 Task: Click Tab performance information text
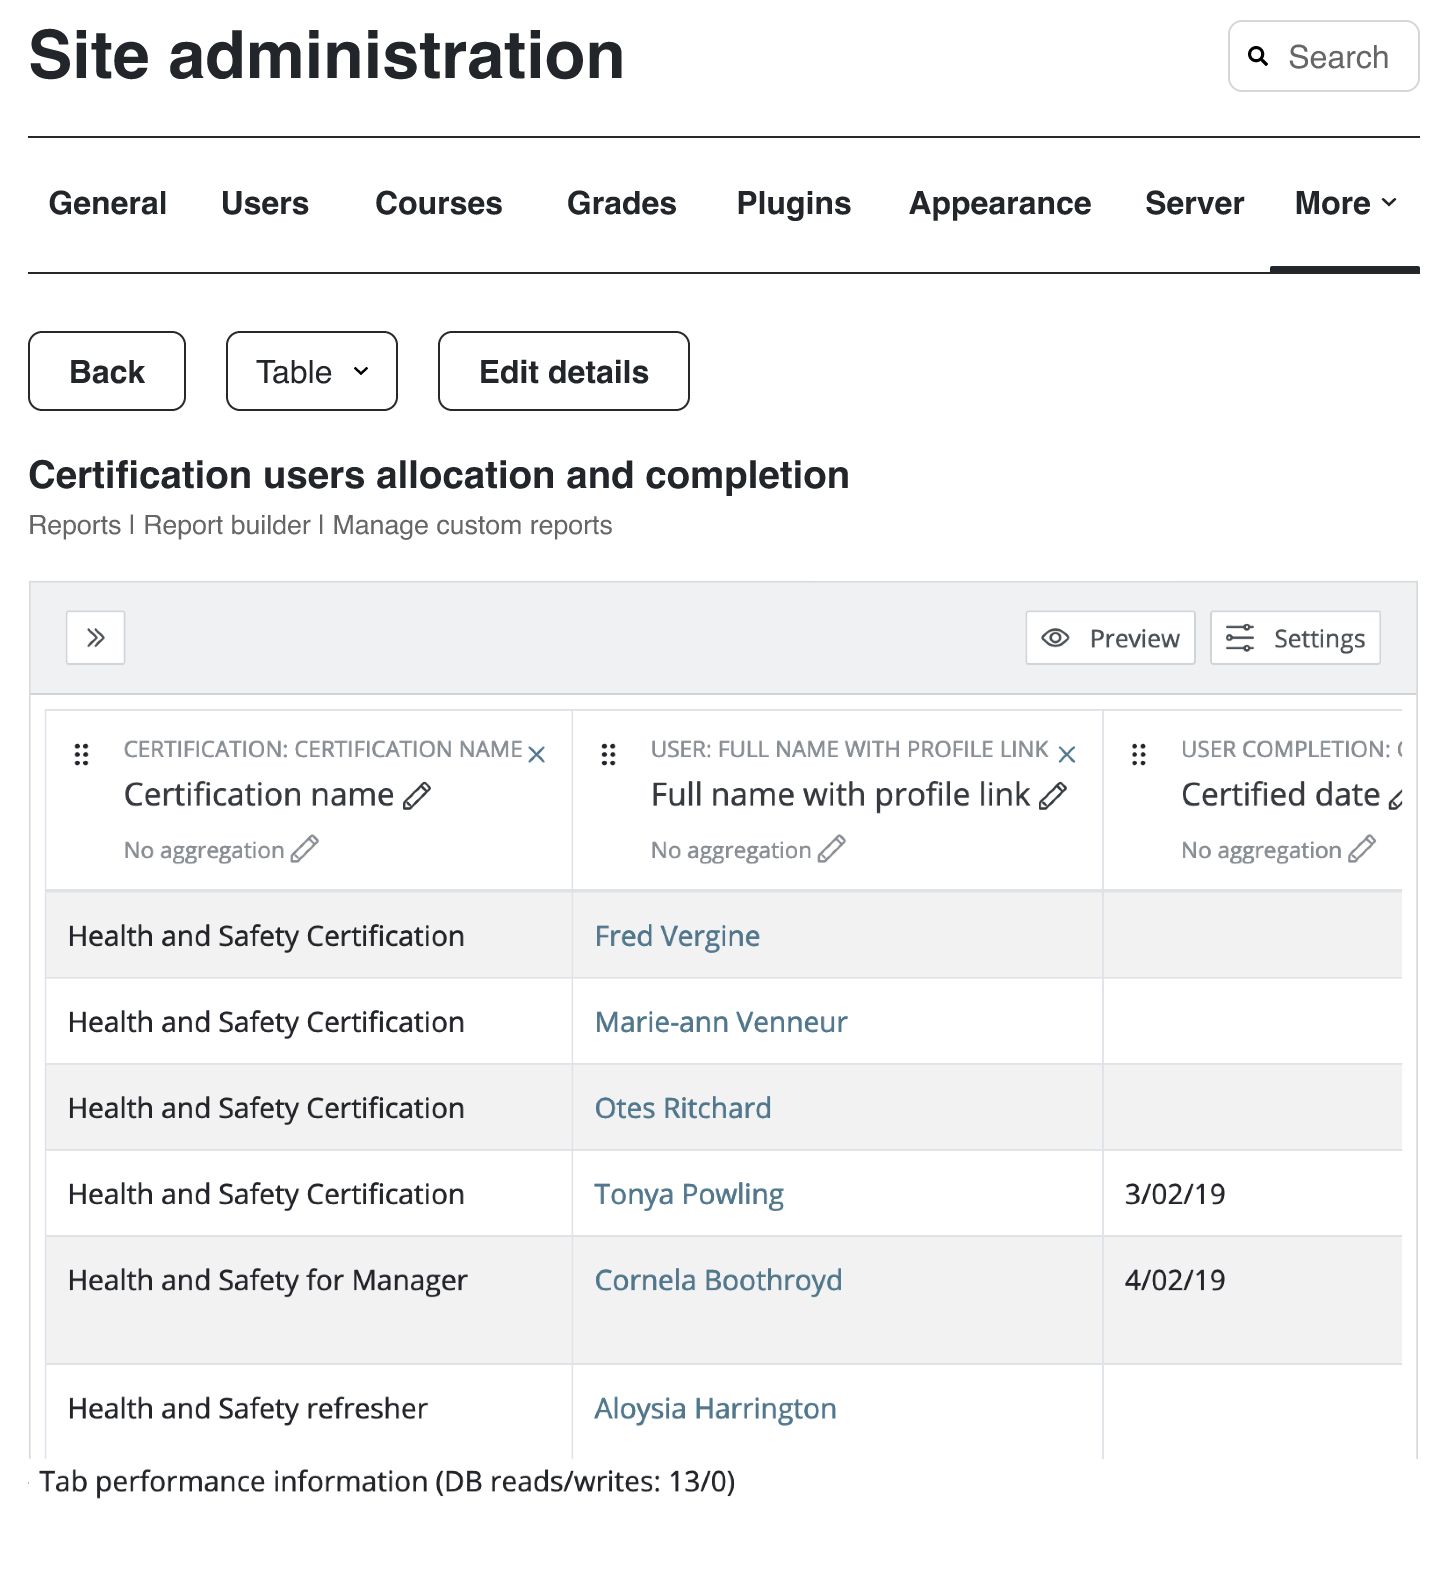(387, 1481)
